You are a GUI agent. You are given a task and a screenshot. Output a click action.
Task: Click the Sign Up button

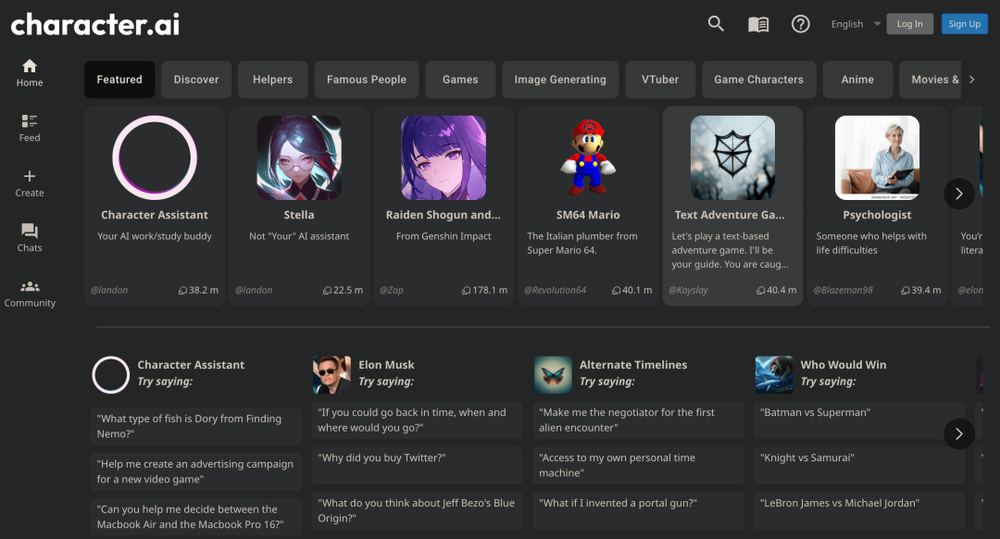tap(964, 24)
